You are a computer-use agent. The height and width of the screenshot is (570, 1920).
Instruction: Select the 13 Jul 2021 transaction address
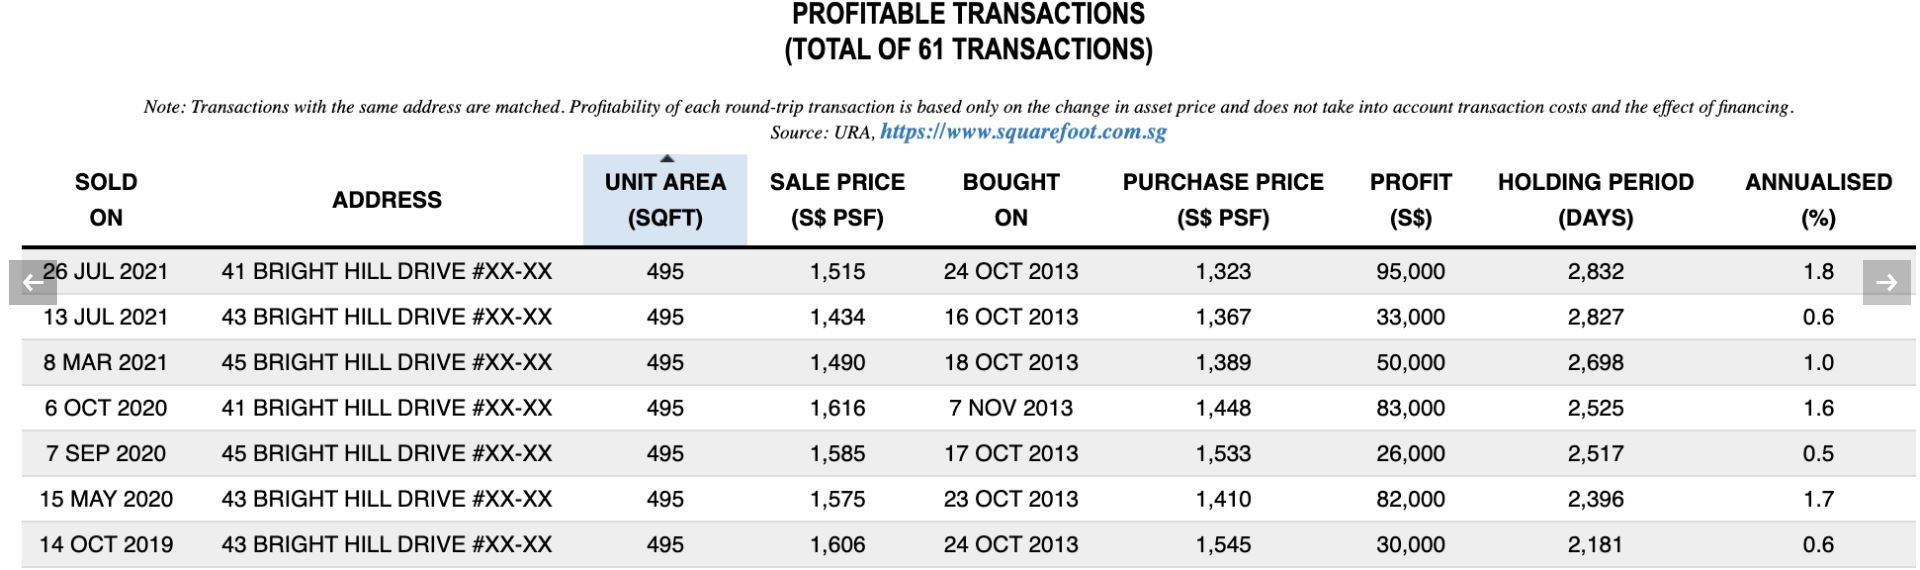(386, 317)
